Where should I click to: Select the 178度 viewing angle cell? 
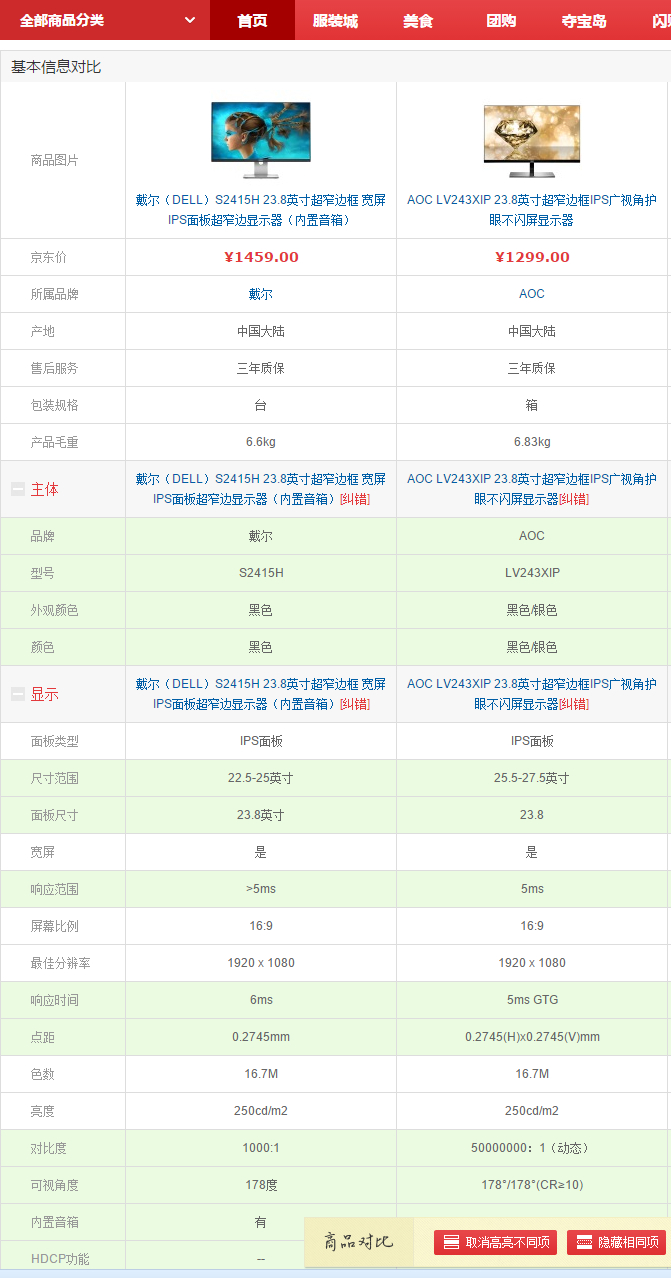[260, 1185]
